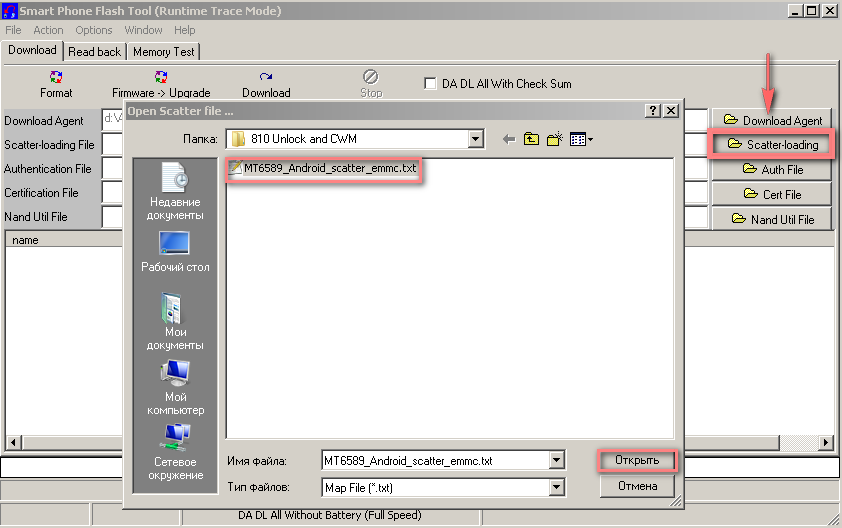Viewport: 842px width, 528px height.
Task: Click the Download Agent path field
Action: pyautogui.click(x=113, y=120)
